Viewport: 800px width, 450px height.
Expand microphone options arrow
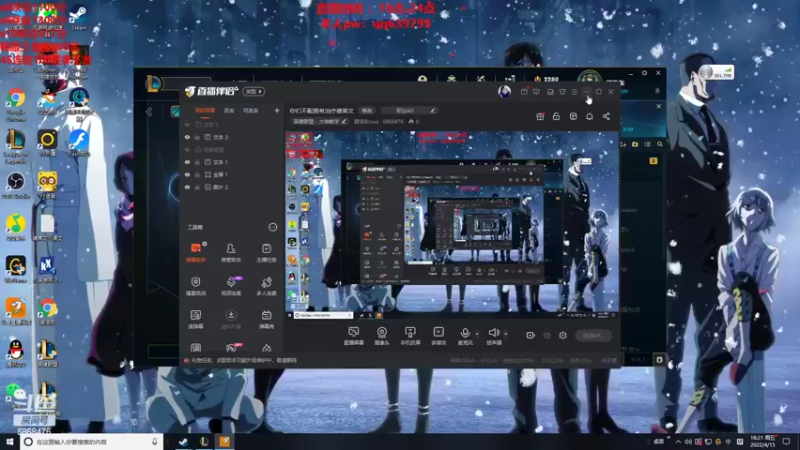pos(477,334)
